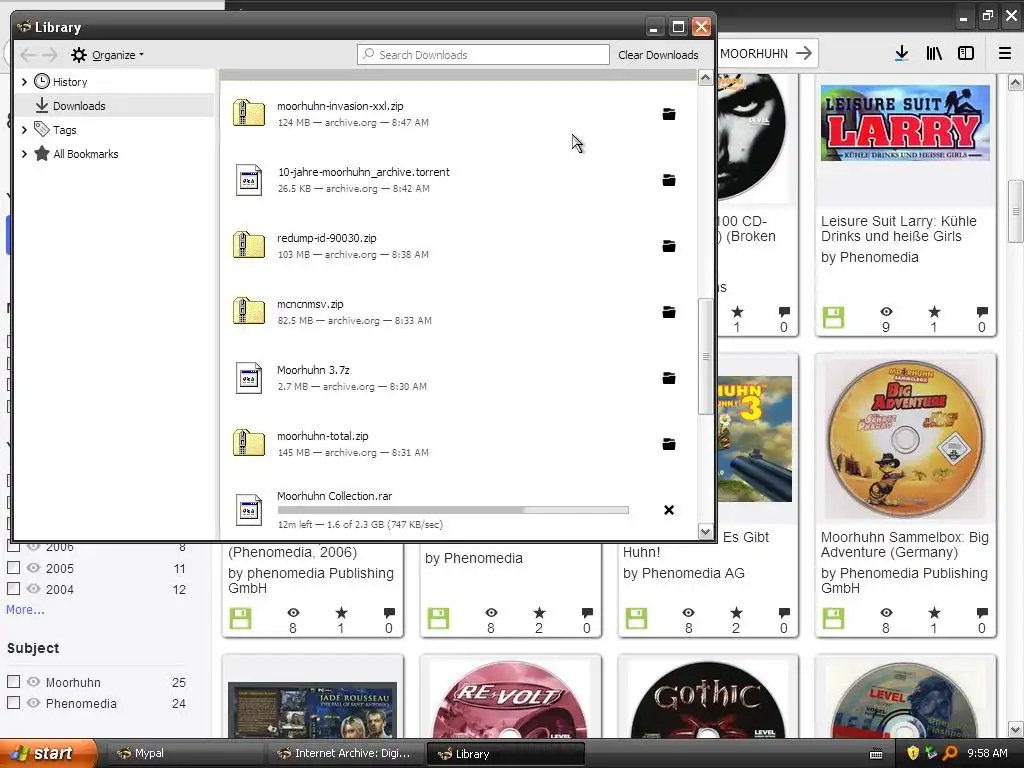Select History in Library sidebar

coord(70,82)
